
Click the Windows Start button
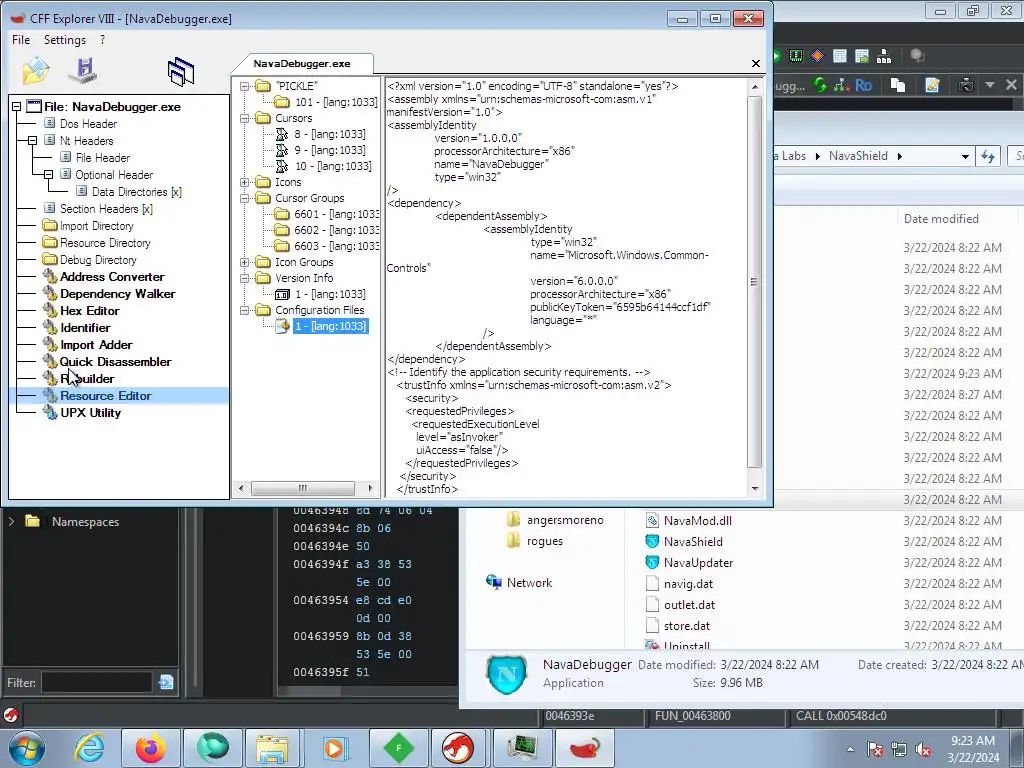[27, 748]
